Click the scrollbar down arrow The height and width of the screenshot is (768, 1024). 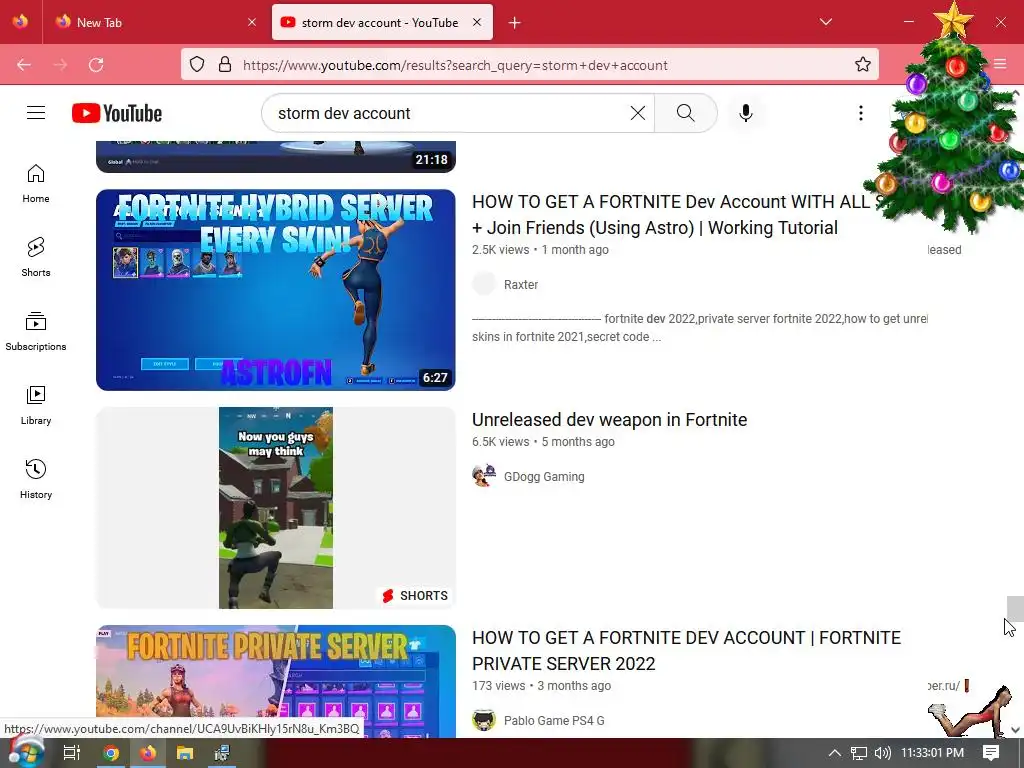[x=1015, y=730]
